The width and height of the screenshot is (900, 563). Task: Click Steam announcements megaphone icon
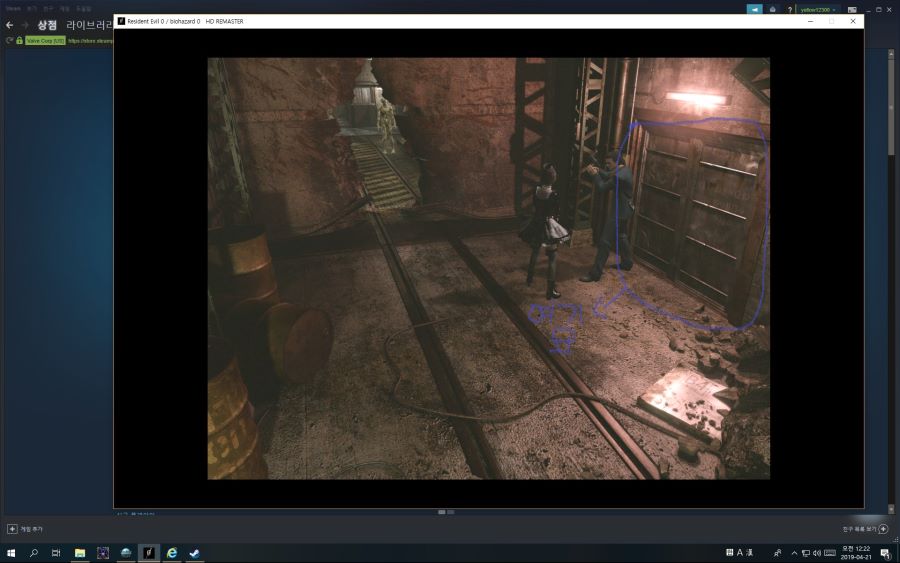click(755, 9)
